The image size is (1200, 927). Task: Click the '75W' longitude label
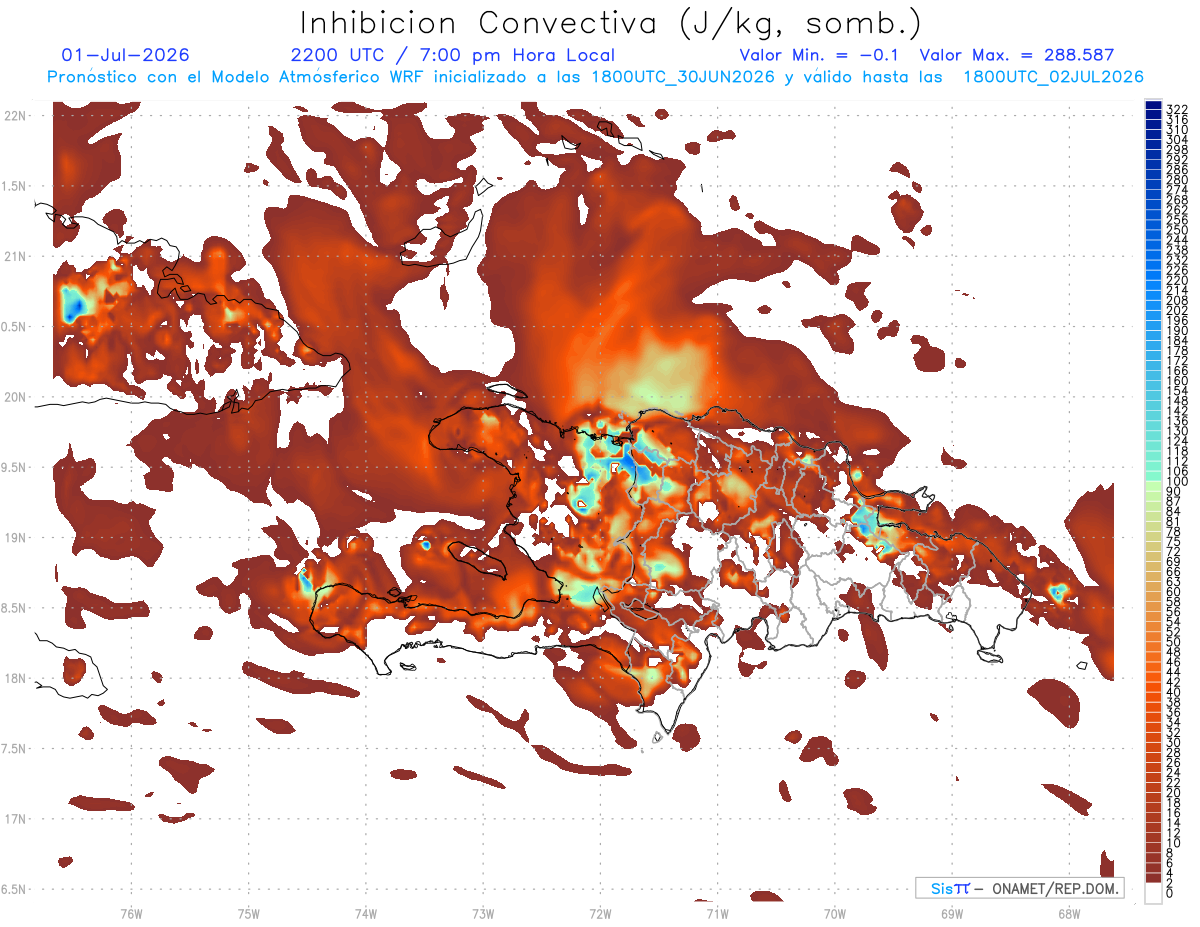point(248,913)
